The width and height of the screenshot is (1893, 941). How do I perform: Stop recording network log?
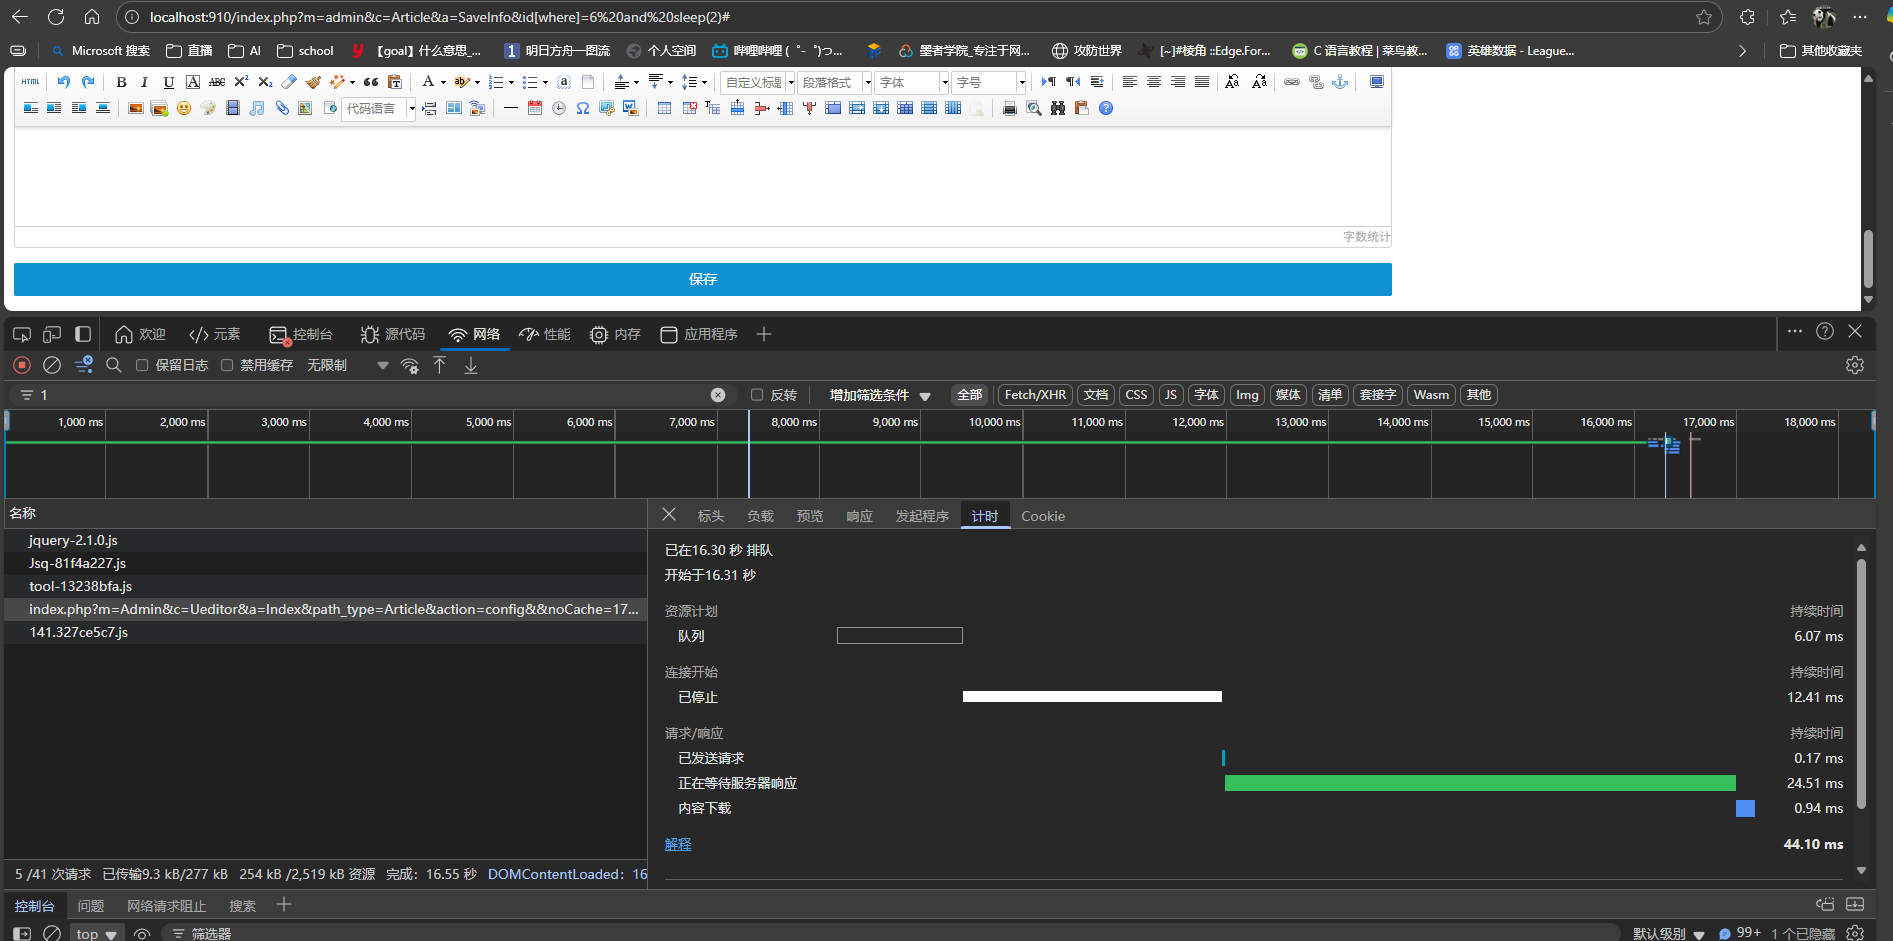pos(22,365)
